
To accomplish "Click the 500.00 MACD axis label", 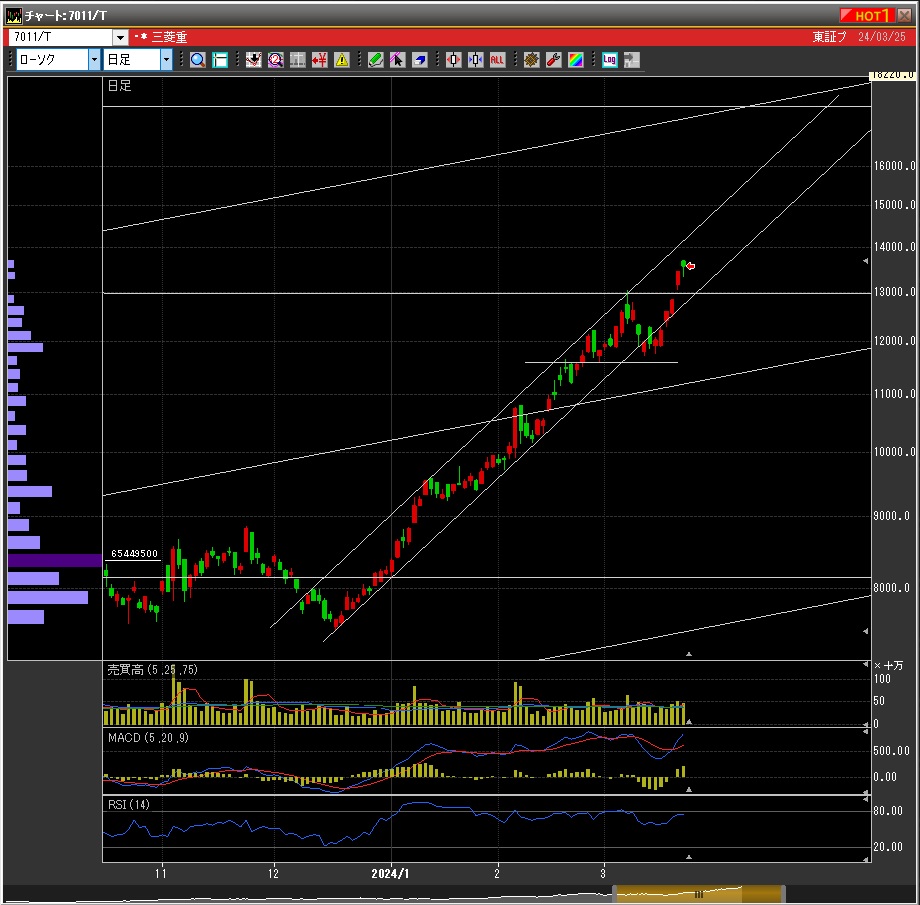I will click(892, 751).
